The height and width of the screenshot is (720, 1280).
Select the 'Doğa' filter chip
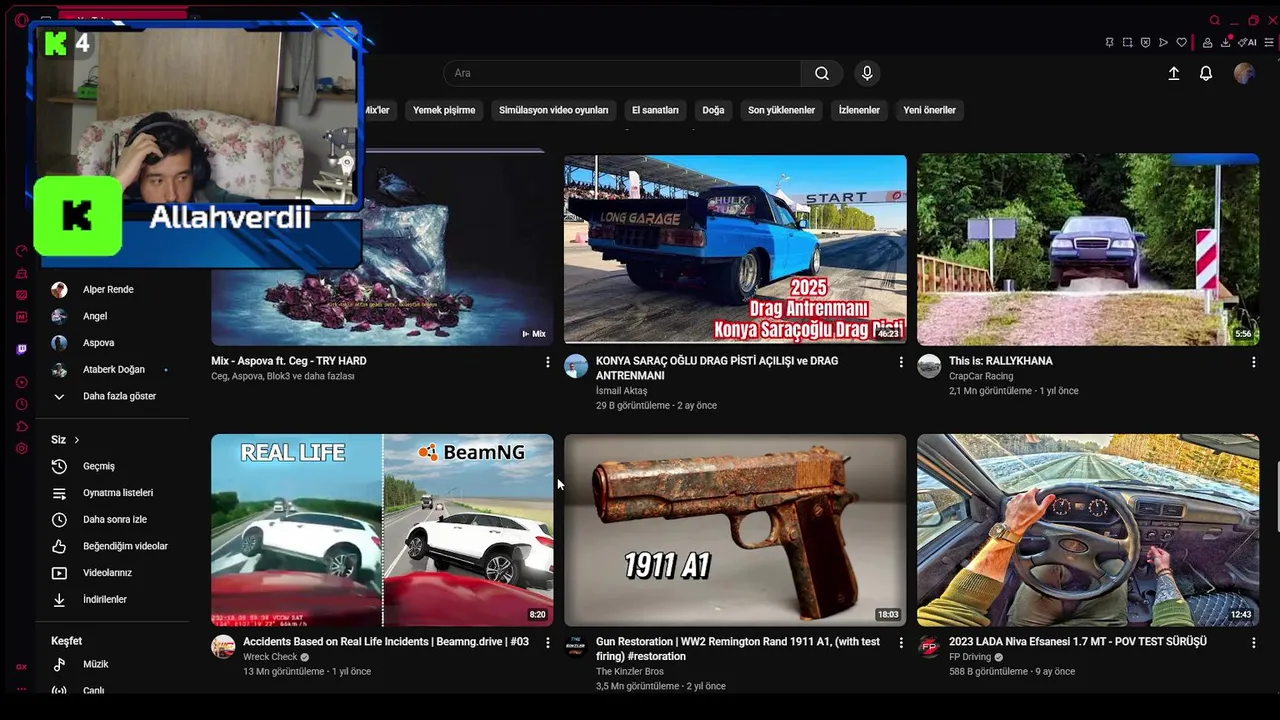point(713,110)
